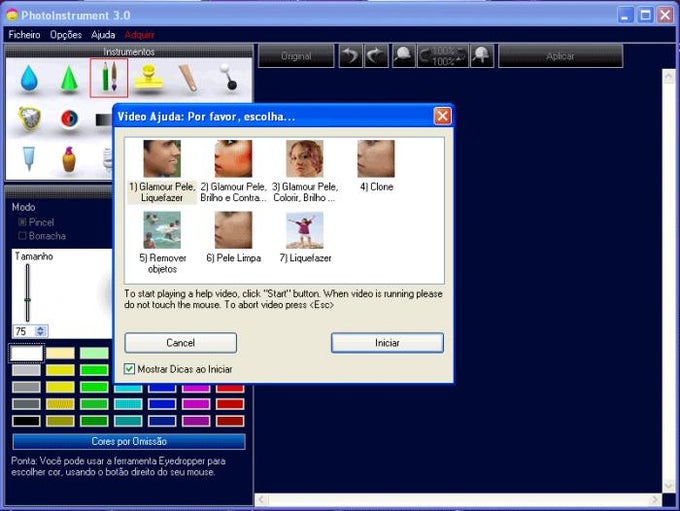Pick the pale green swatch in top row

pos(94,353)
